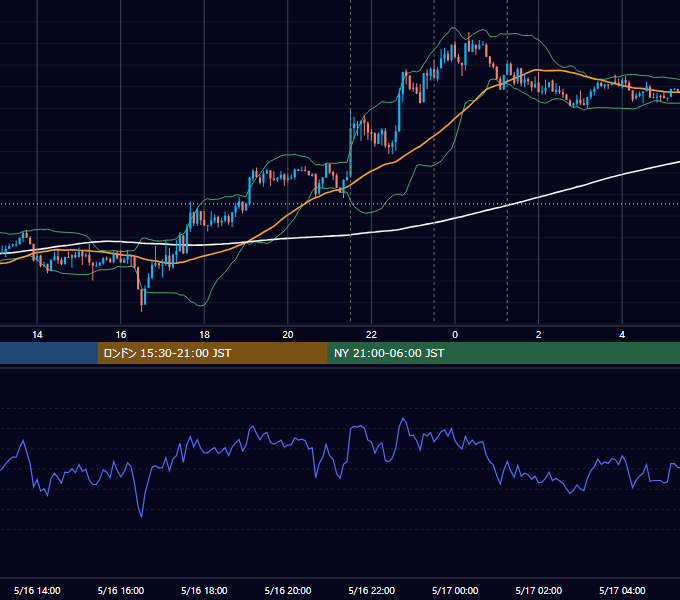Click the 5/16 18:00 time label
Image resolution: width=680 pixels, height=600 pixels.
pyautogui.click(x=204, y=590)
